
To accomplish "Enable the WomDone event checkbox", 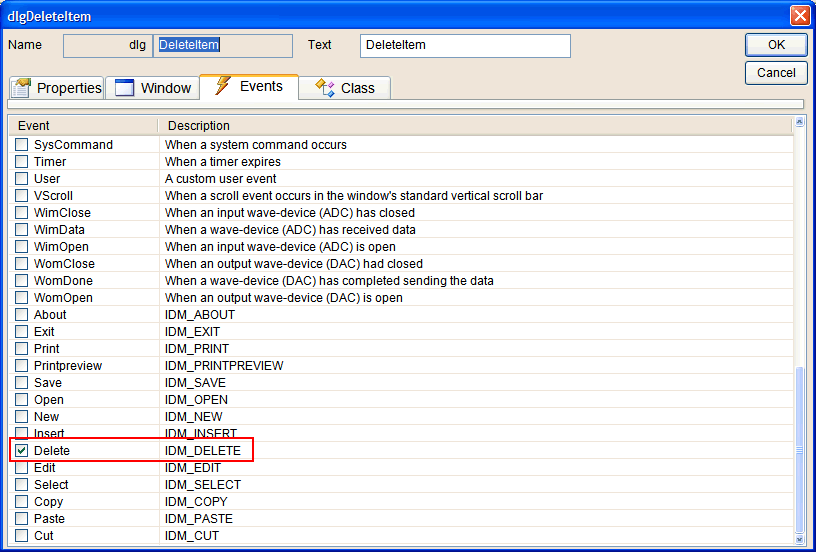I will (21, 280).
